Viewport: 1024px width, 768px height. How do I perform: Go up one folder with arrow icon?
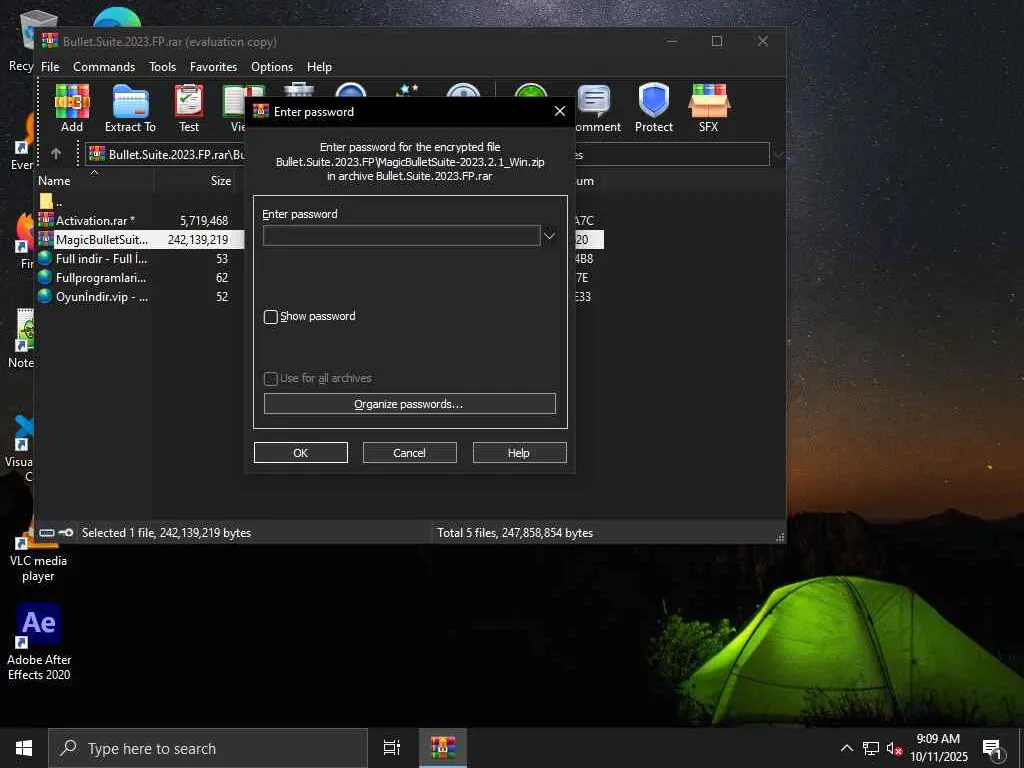click(x=56, y=154)
